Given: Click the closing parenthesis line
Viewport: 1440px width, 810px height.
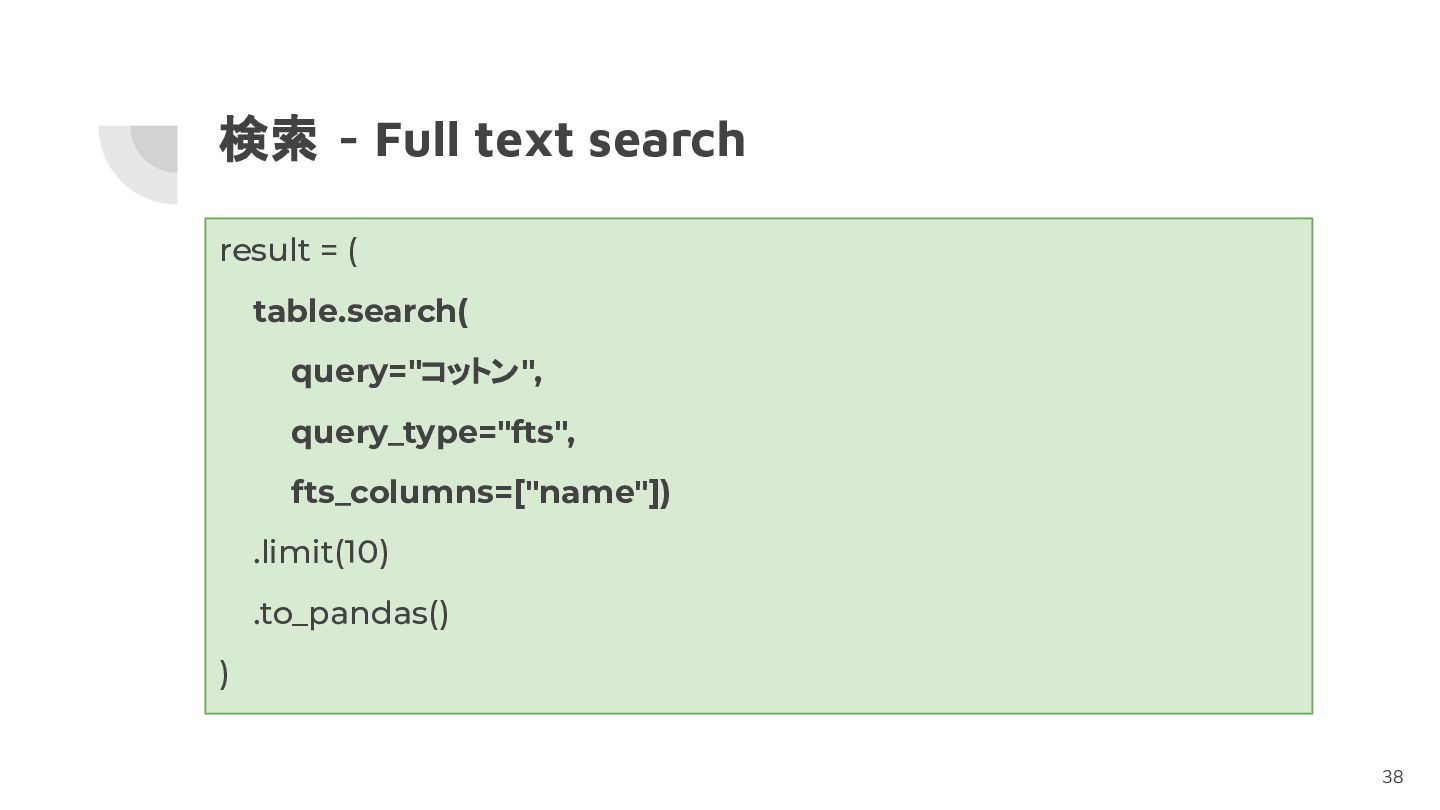Looking at the screenshot, I should (224, 674).
